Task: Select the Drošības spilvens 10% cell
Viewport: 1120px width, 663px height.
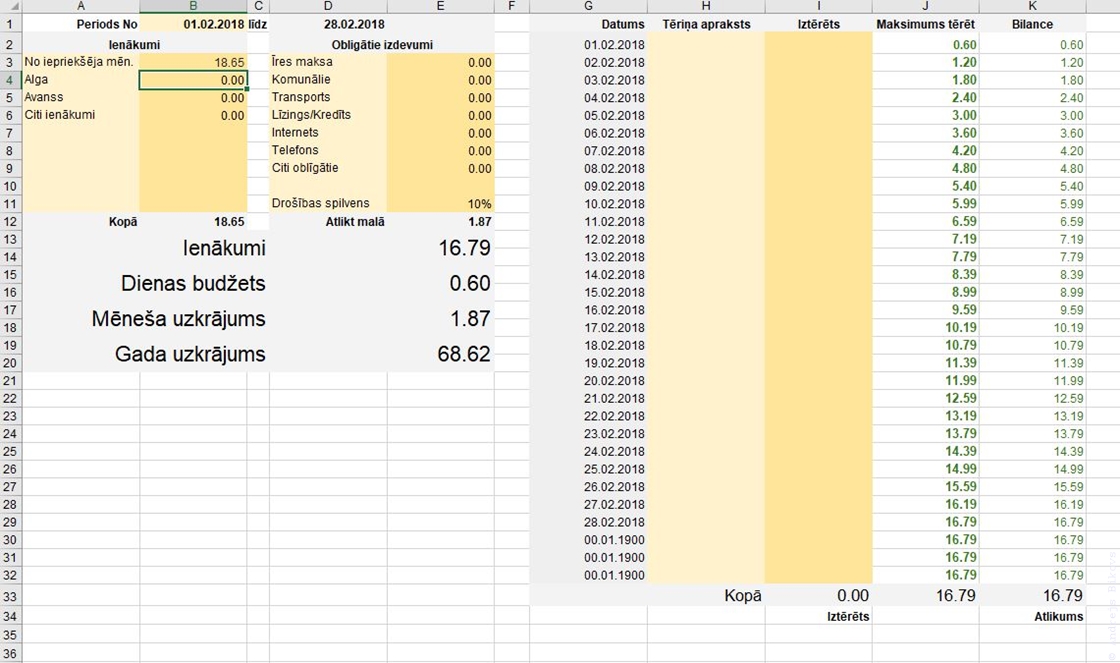Action: 440,204
